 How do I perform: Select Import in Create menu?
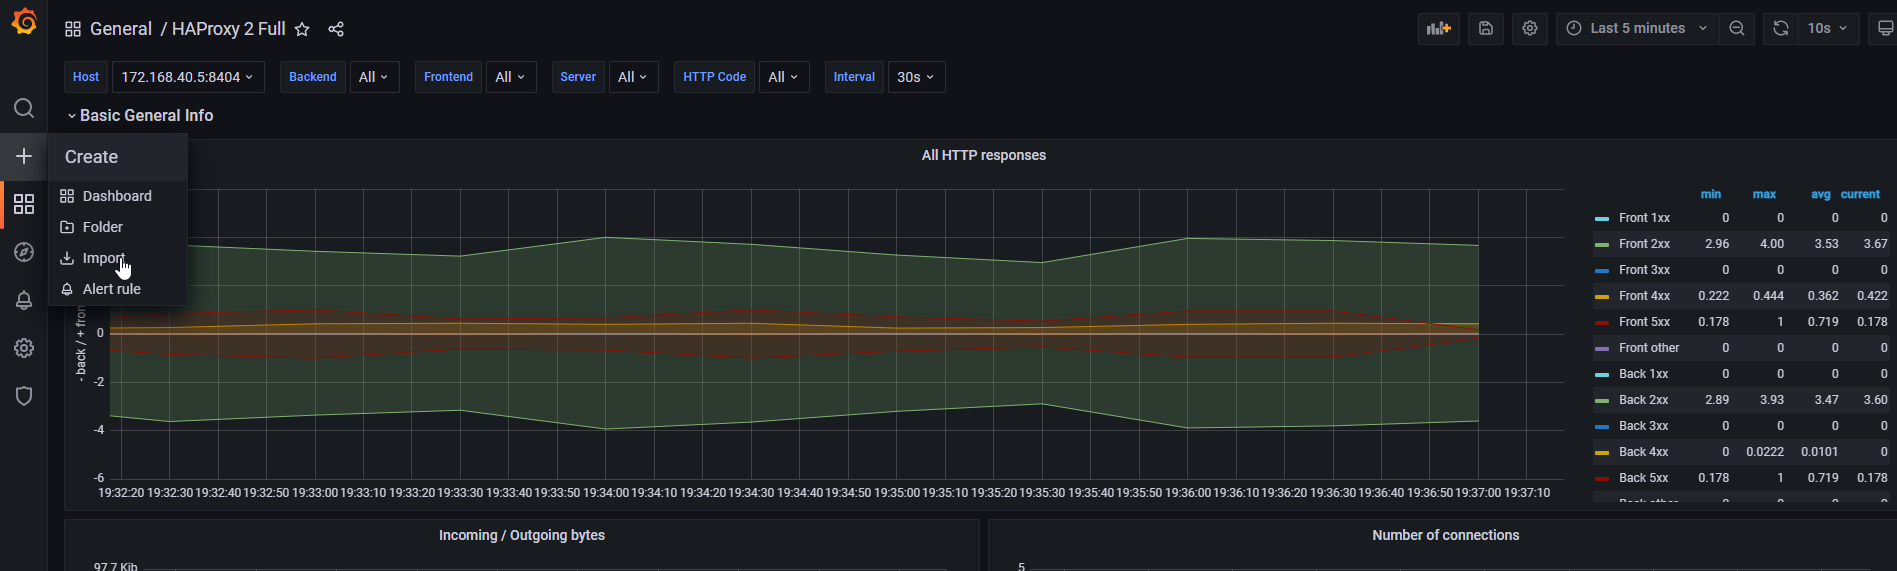(x=117, y=258)
